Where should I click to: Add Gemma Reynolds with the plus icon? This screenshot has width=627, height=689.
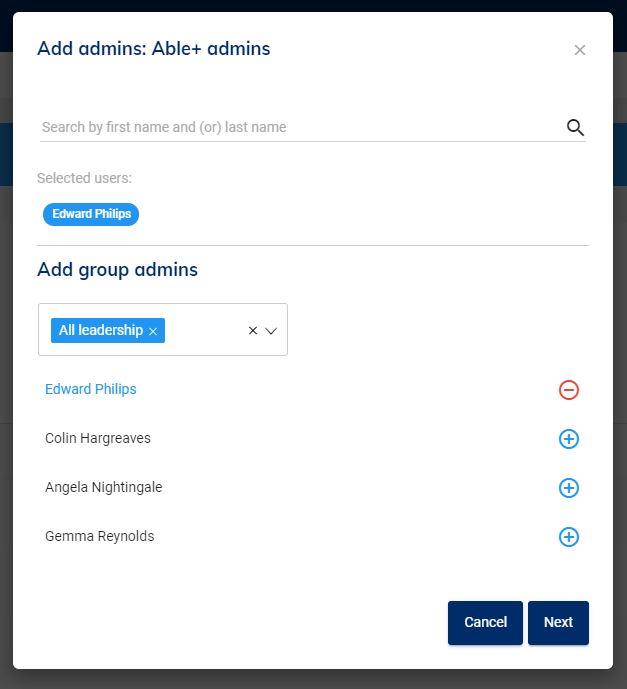tap(569, 537)
